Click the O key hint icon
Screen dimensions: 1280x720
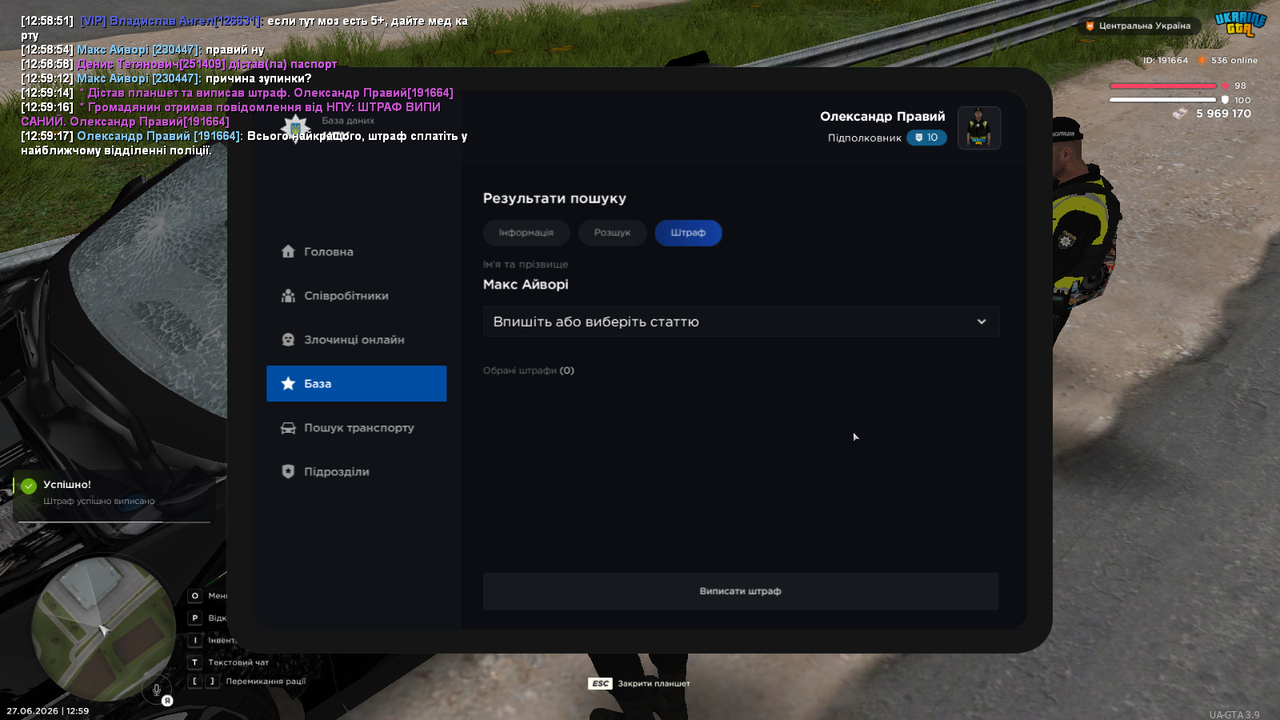196,596
